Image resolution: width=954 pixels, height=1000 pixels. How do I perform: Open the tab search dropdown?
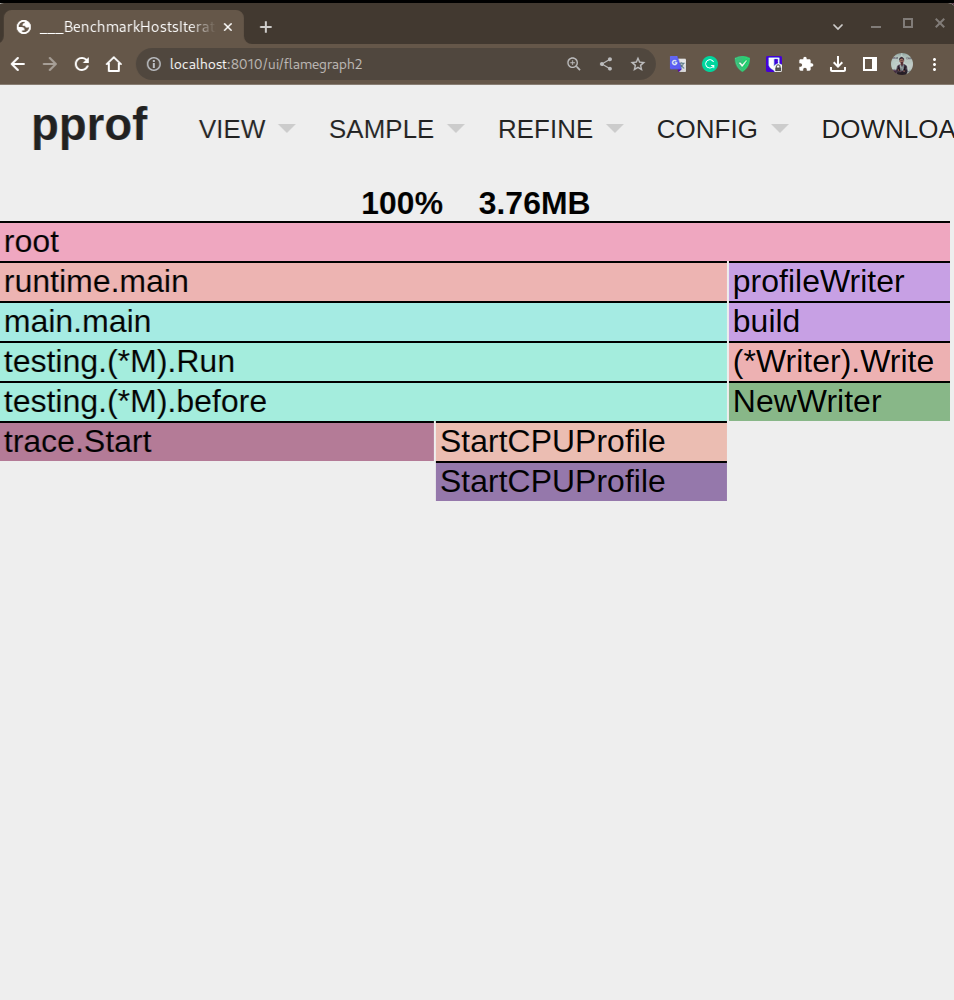click(838, 27)
